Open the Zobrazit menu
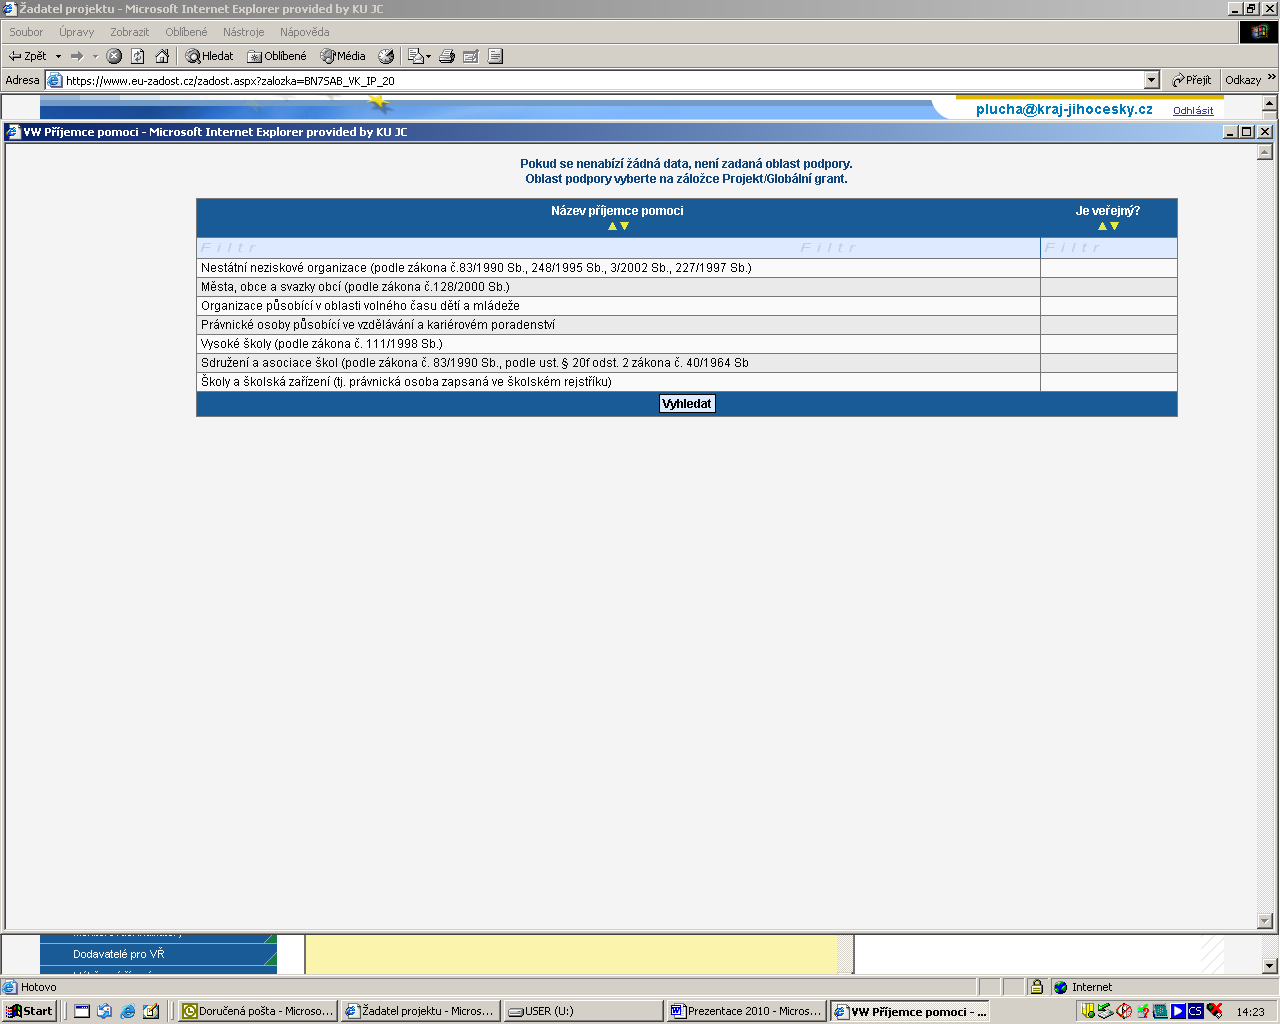1280x1024 pixels. point(129,32)
